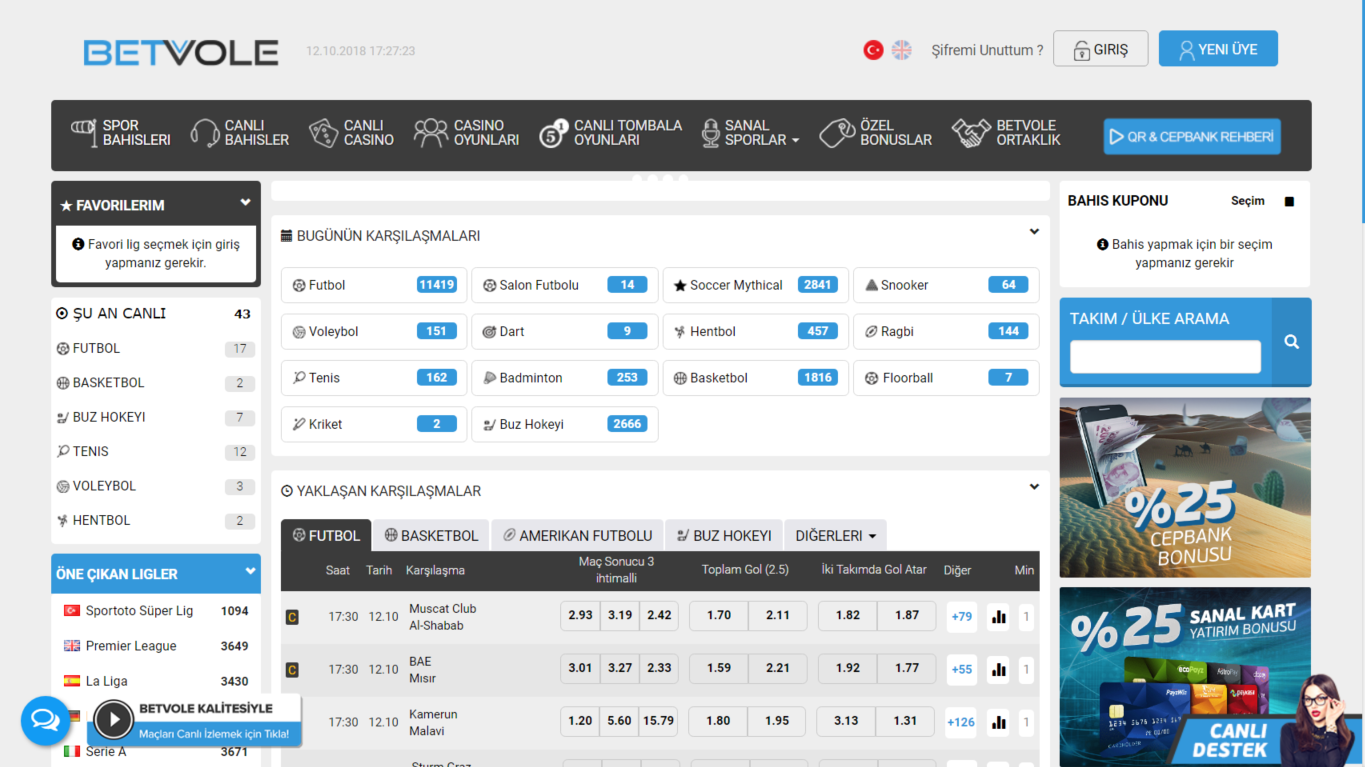Image resolution: width=1365 pixels, height=767 pixels.
Task: Switch to the Buz Hokeyi tab
Action: [x=724, y=536]
